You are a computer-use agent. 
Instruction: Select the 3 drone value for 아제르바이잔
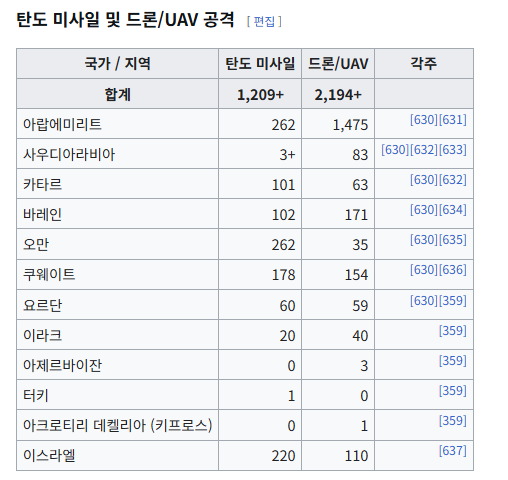pyautogui.click(x=364, y=366)
